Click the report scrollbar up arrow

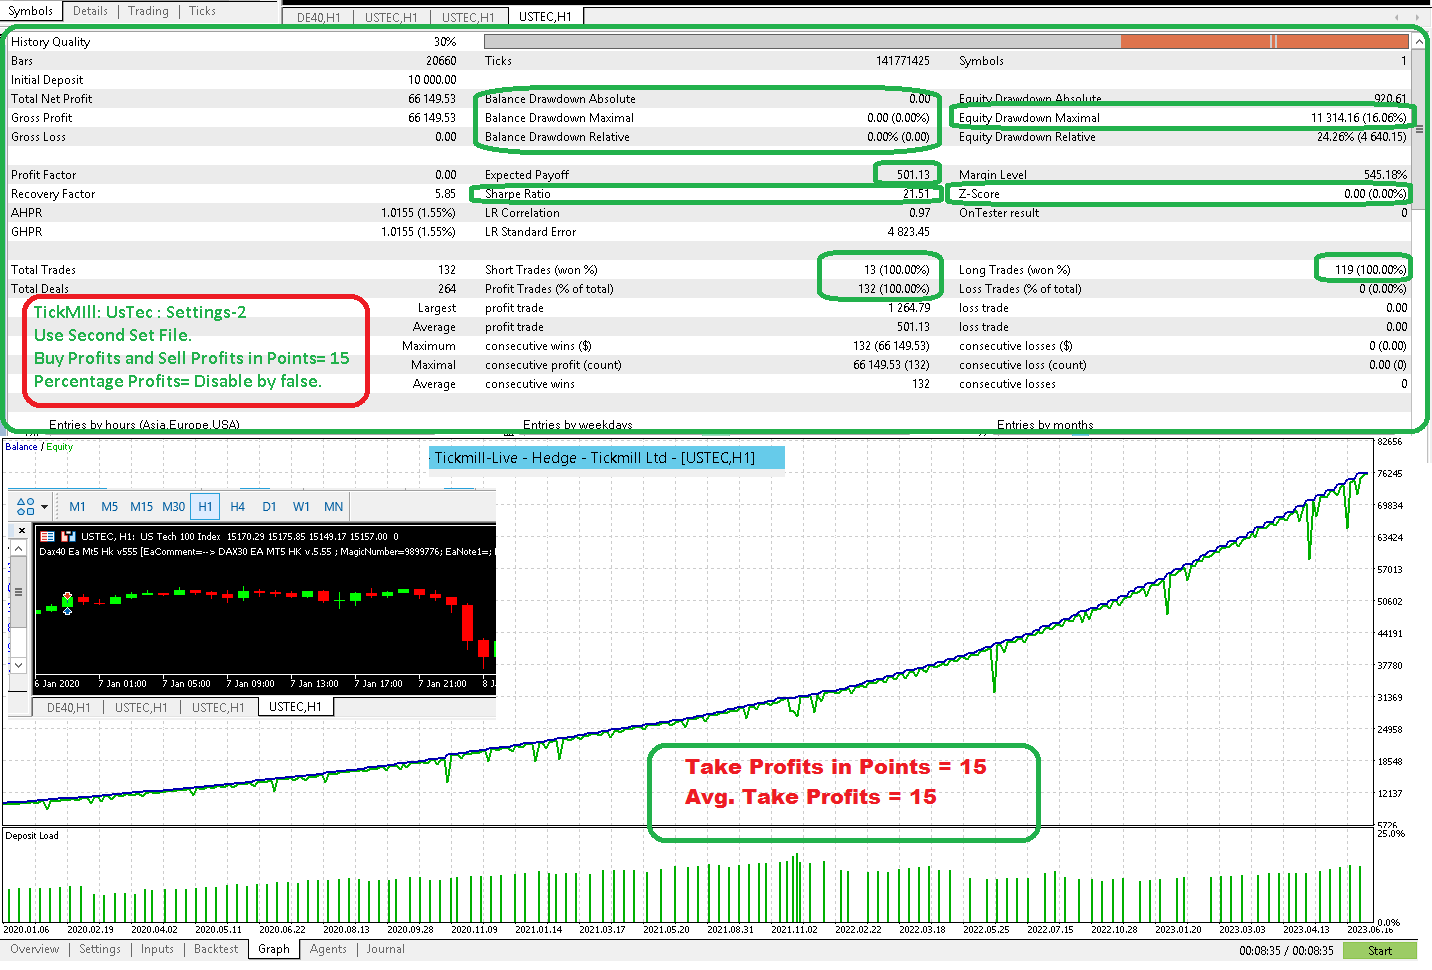[x=1418, y=42]
